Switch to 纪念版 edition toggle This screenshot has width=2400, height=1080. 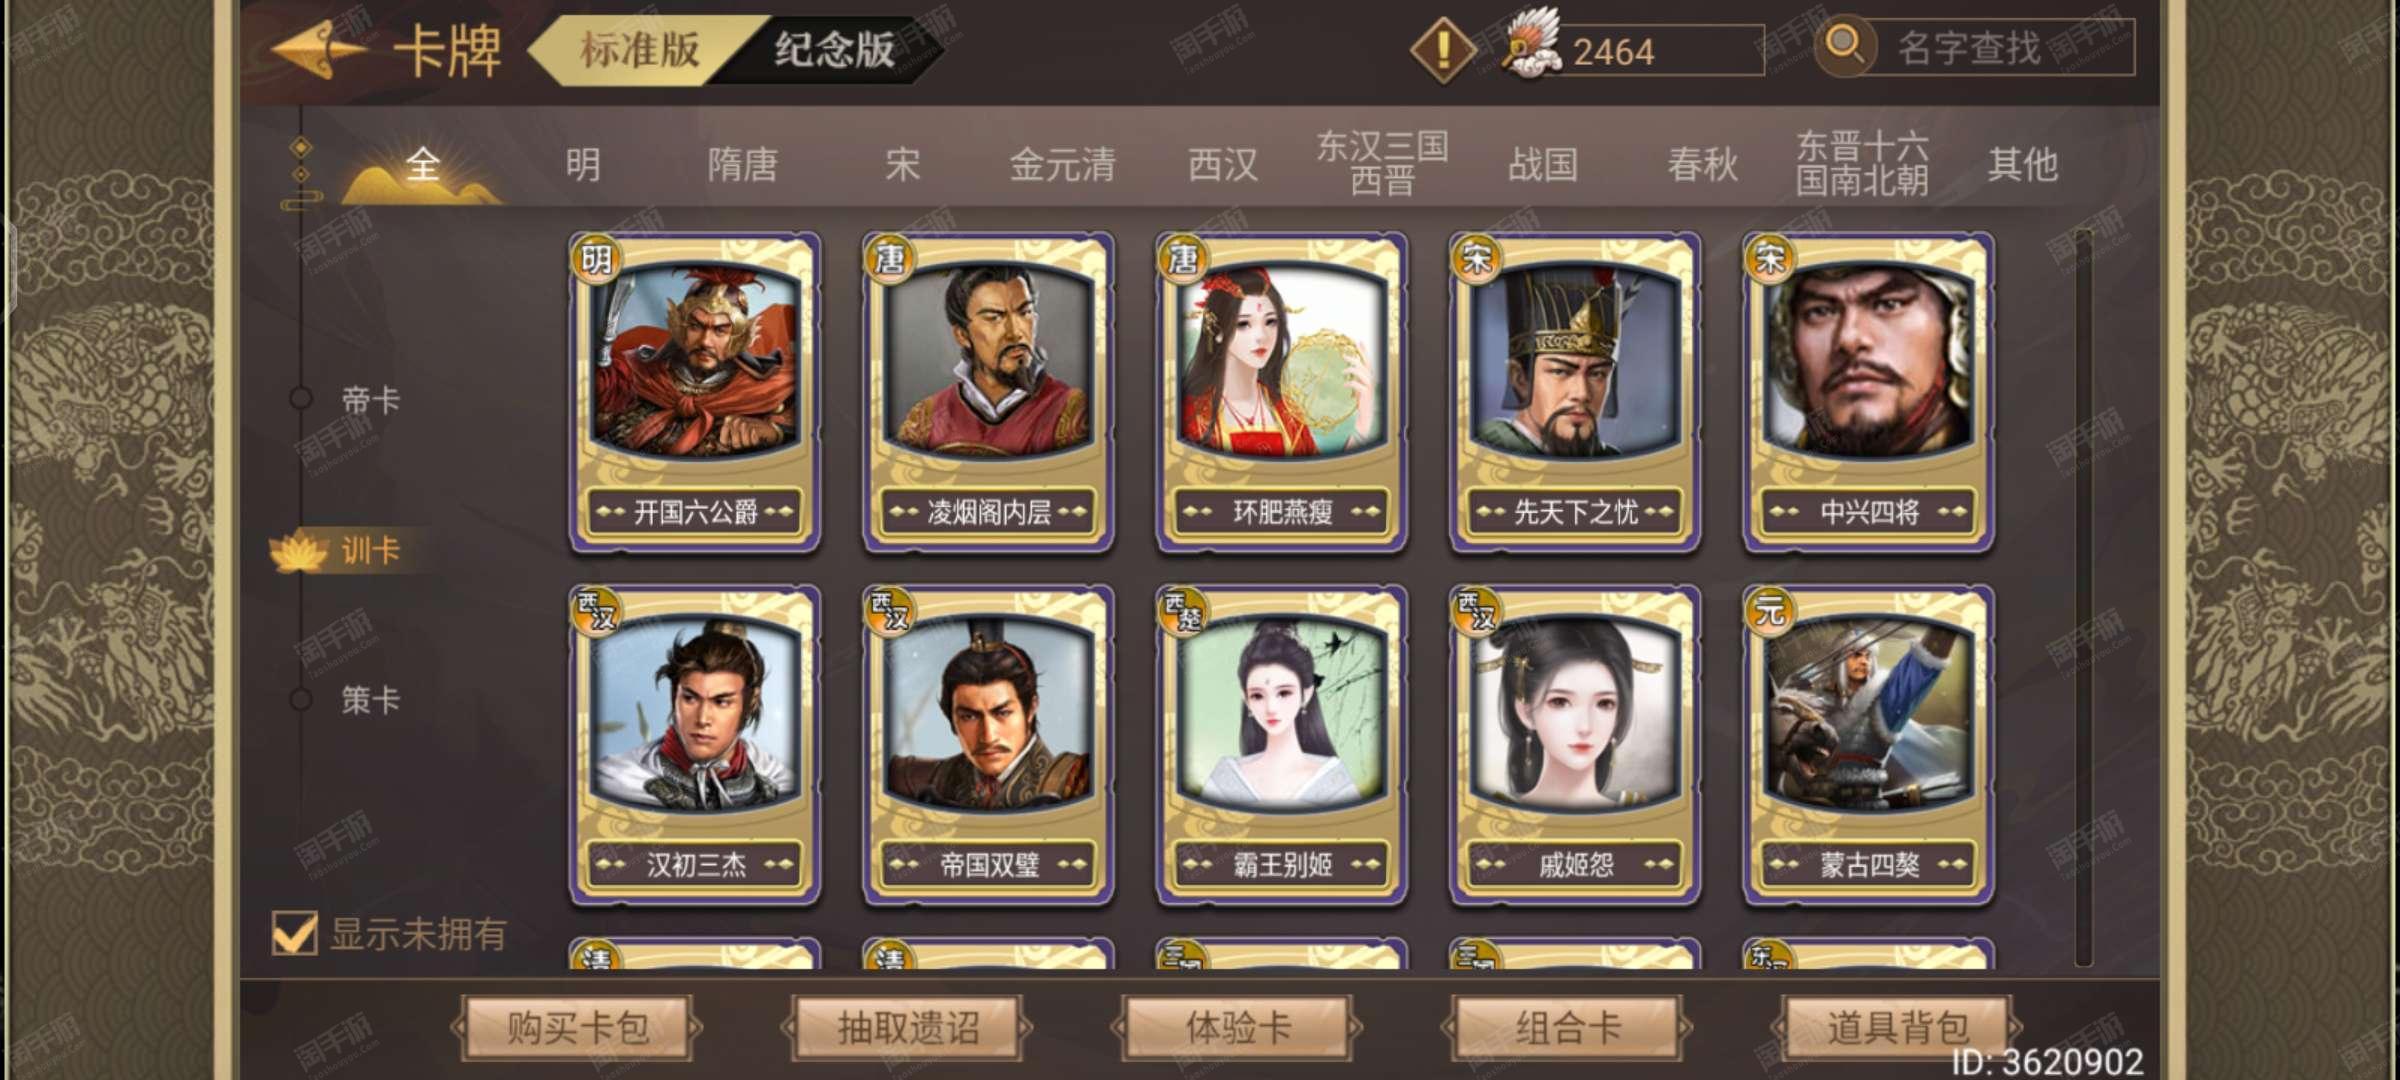(x=834, y=49)
